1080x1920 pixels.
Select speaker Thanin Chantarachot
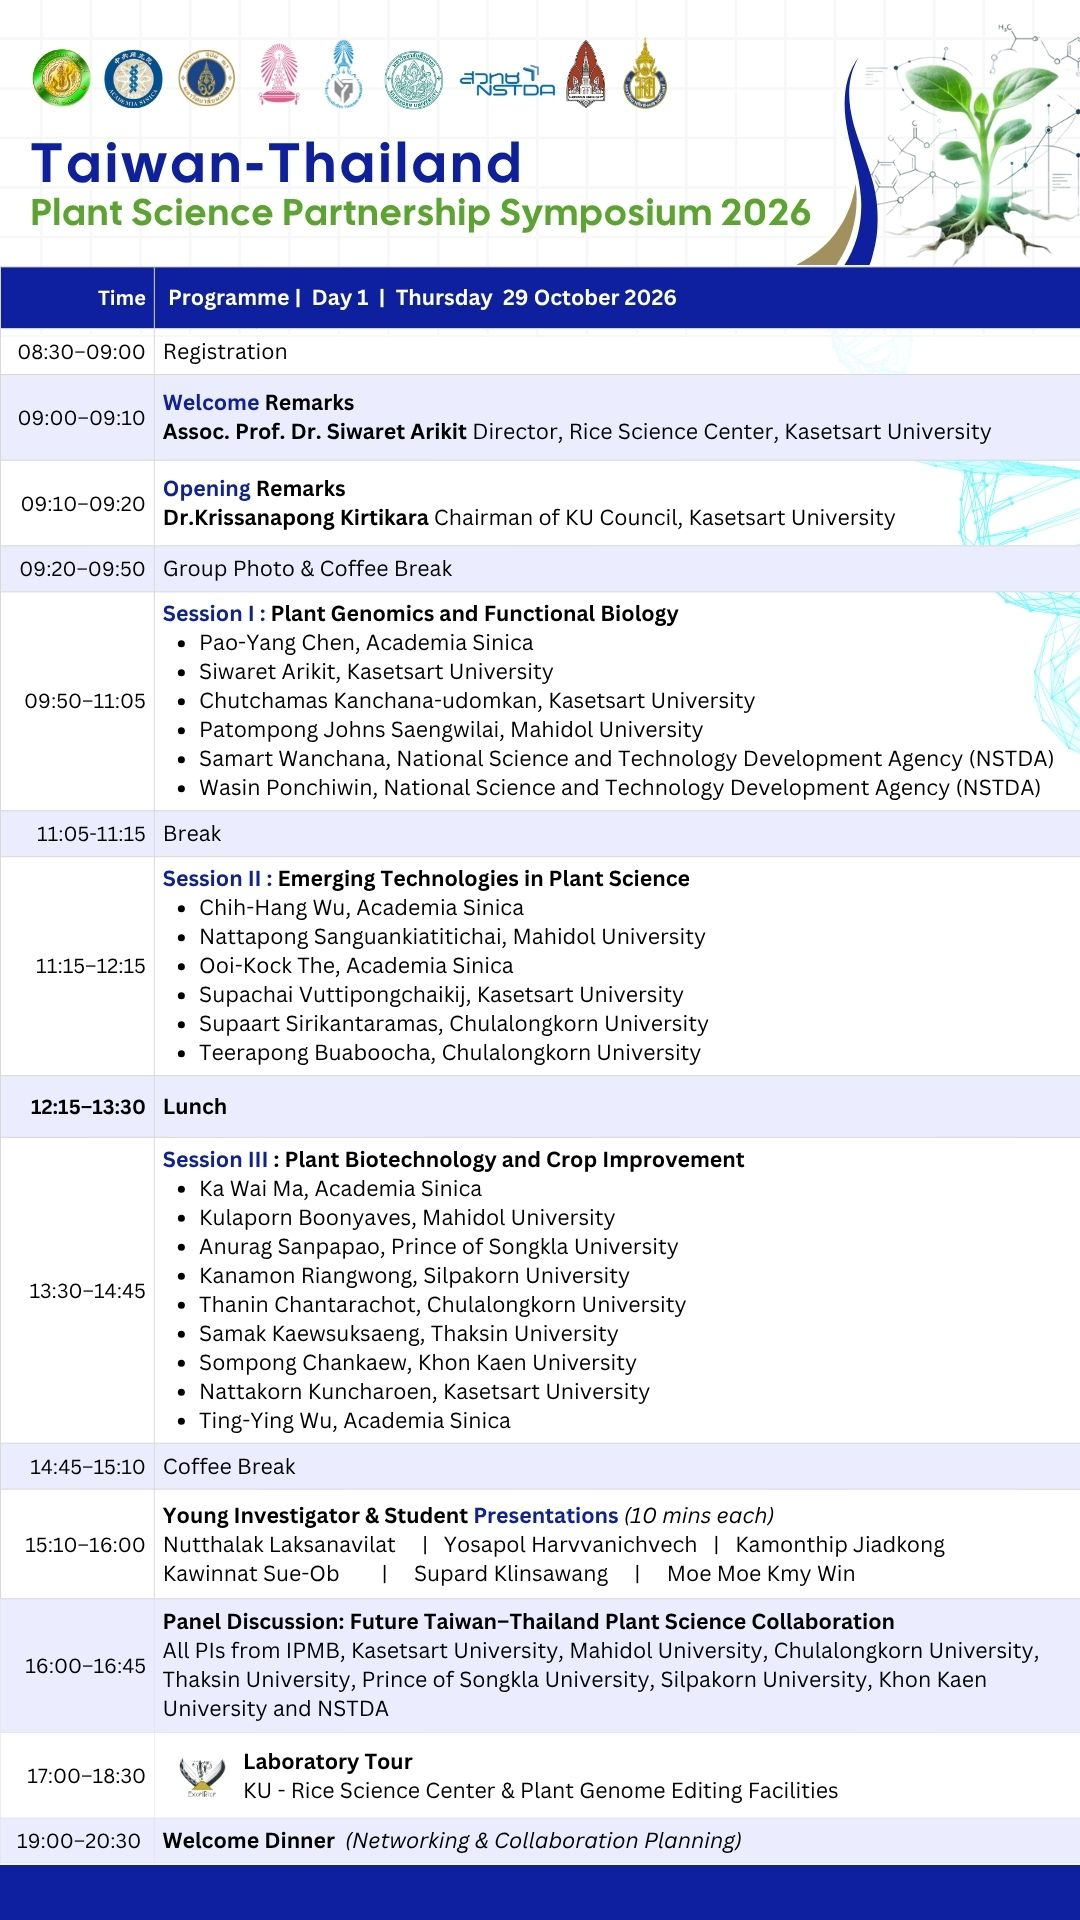(443, 1305)
